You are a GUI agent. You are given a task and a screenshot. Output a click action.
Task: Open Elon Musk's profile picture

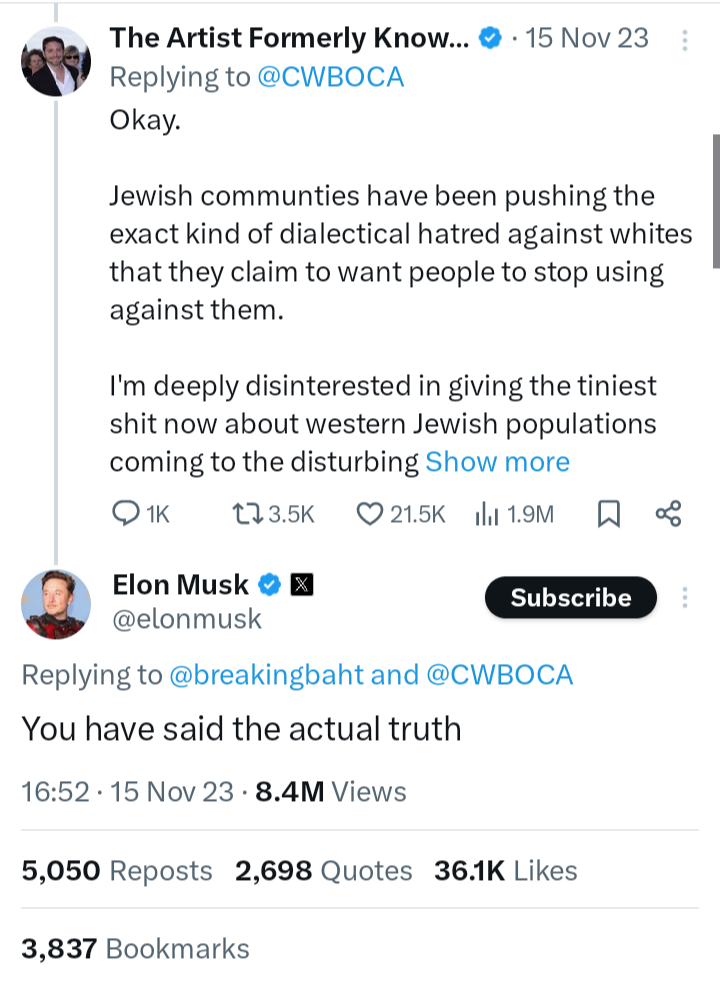coord(56,604)
